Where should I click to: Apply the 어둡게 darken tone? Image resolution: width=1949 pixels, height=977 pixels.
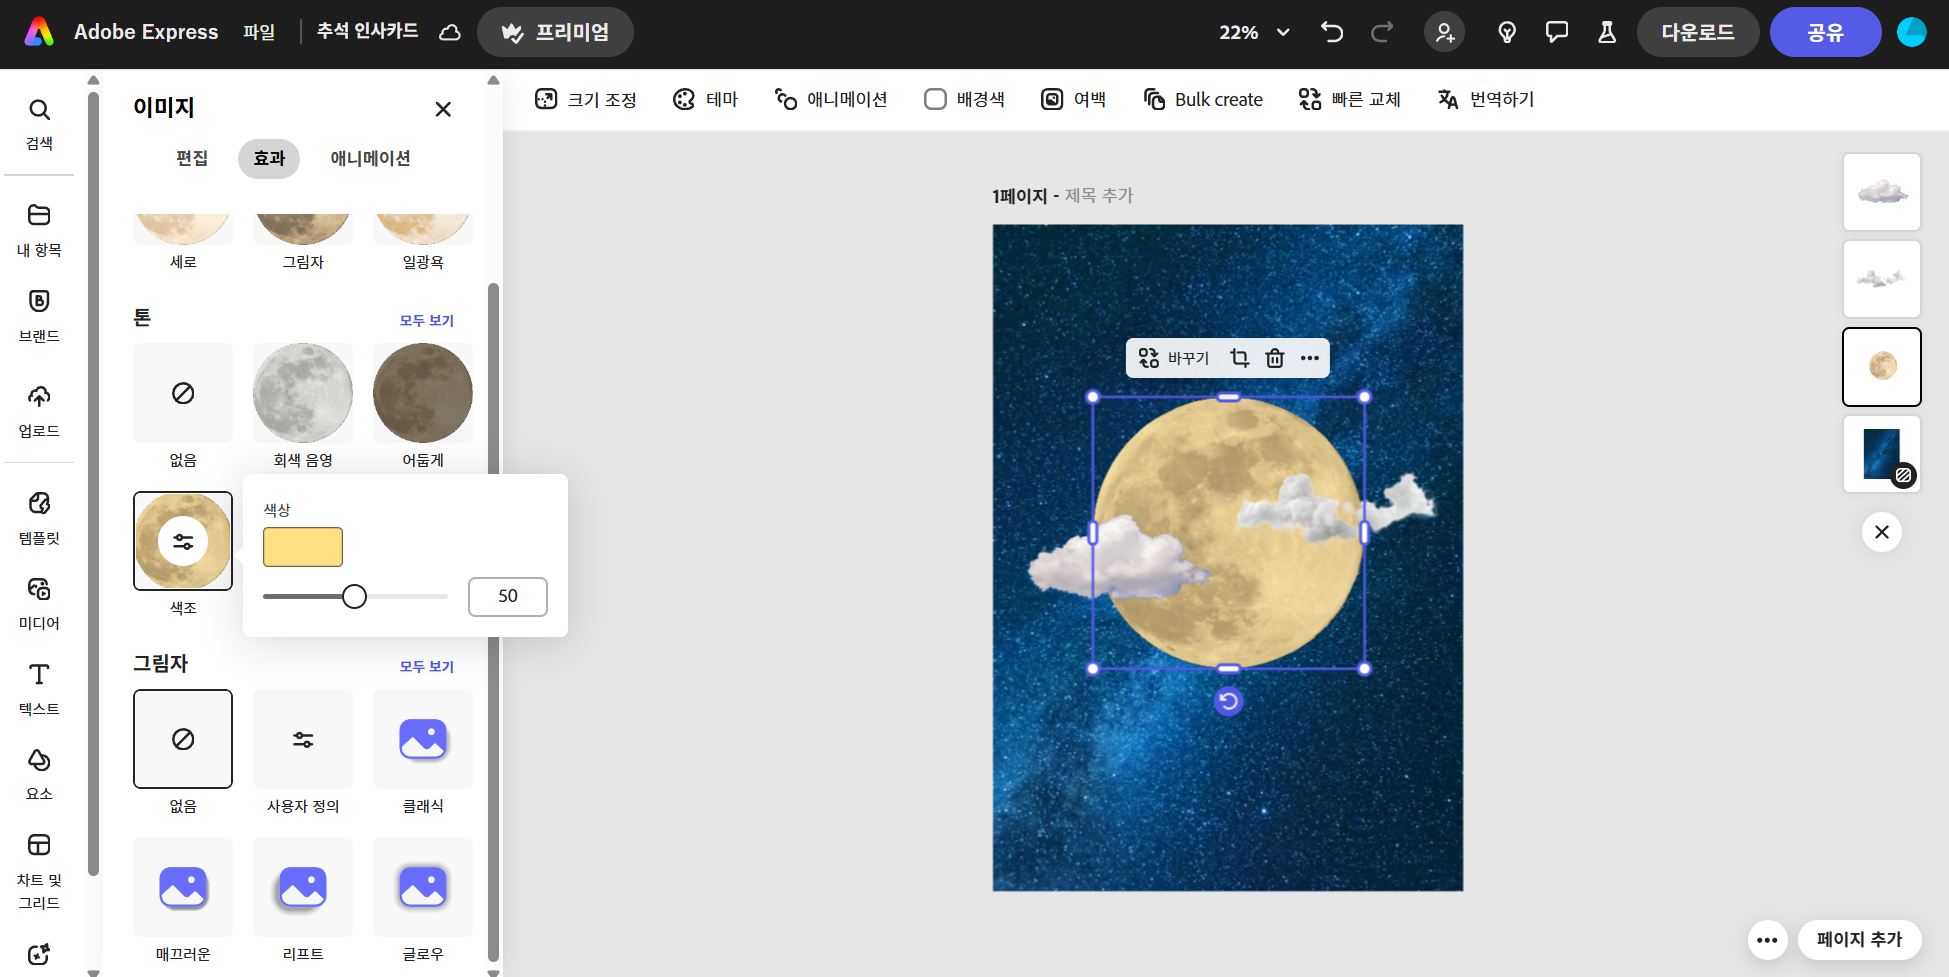(423, 393)
